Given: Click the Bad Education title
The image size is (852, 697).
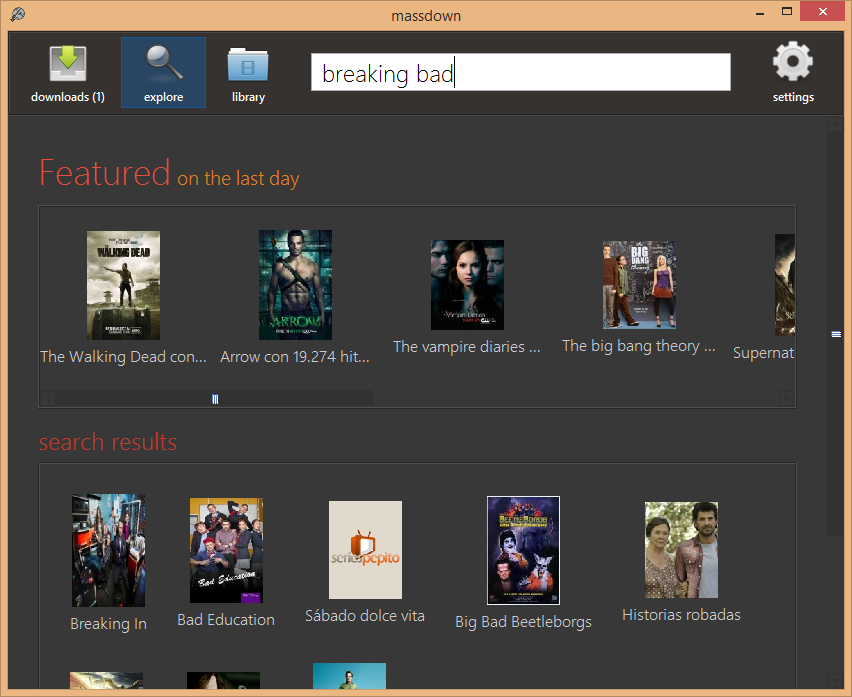Looking at the screenshot, I should pyautogui.click(x=226, y=619).
